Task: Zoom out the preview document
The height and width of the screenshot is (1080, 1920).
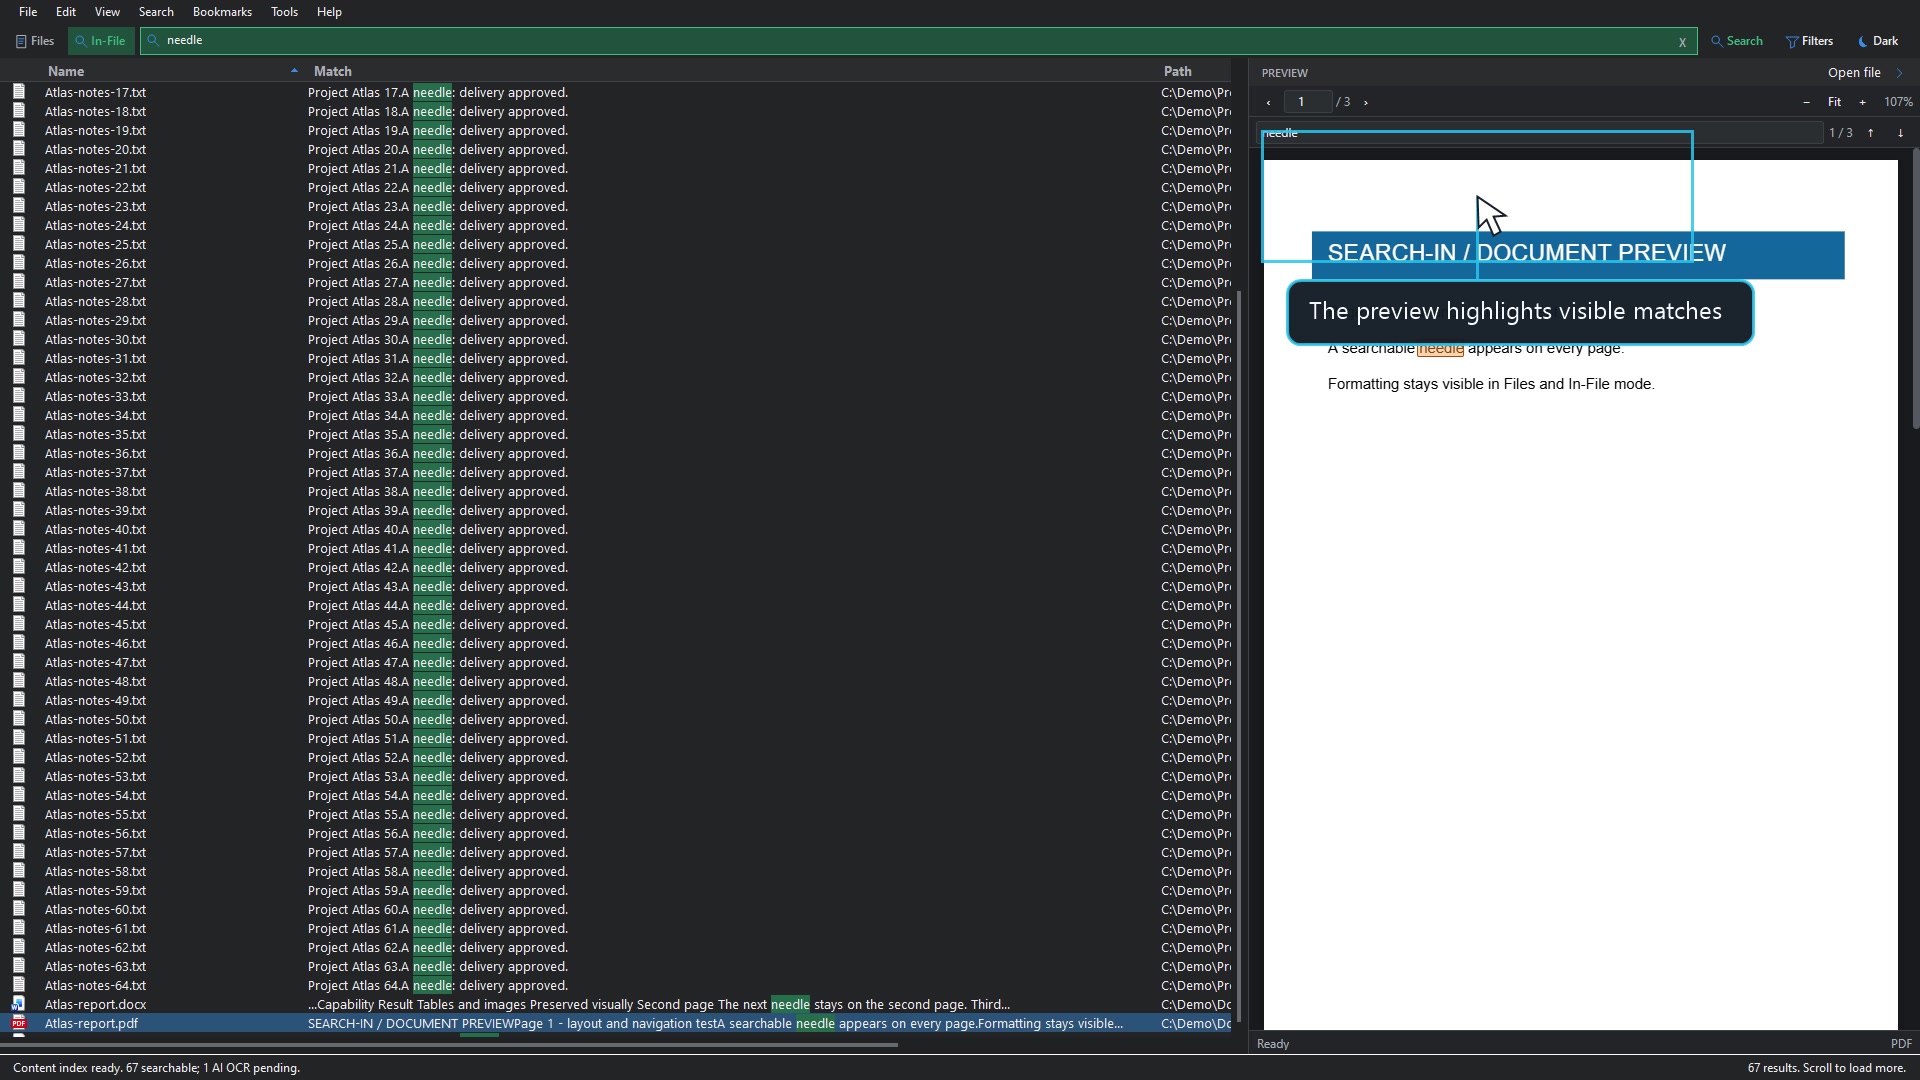Action: [1806, 102]
